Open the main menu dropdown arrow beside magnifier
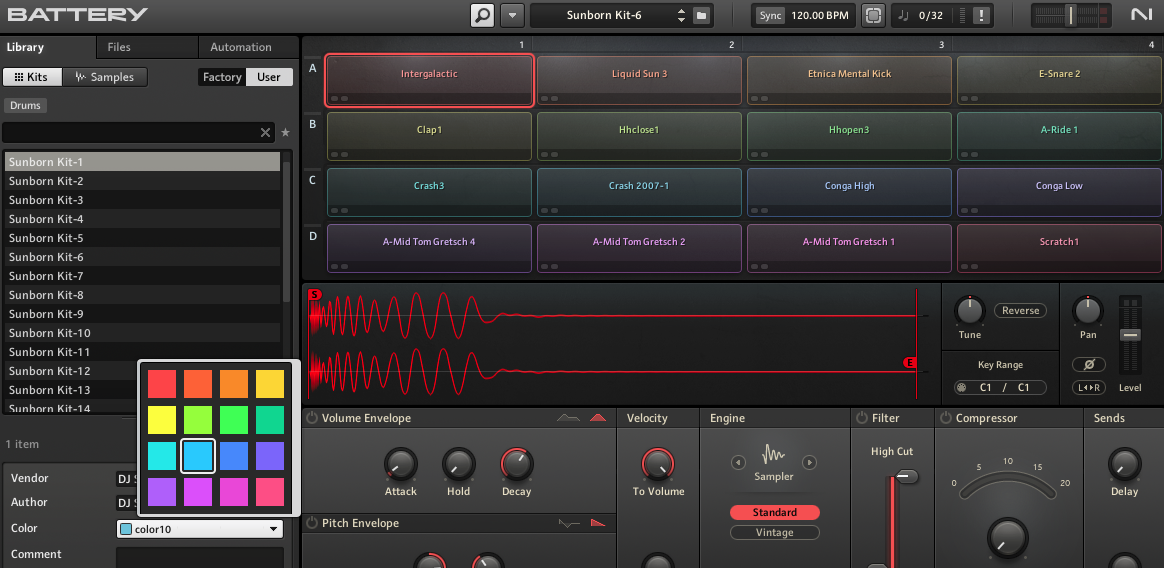The image size is (1164, 568). click(x=512, y=15)
